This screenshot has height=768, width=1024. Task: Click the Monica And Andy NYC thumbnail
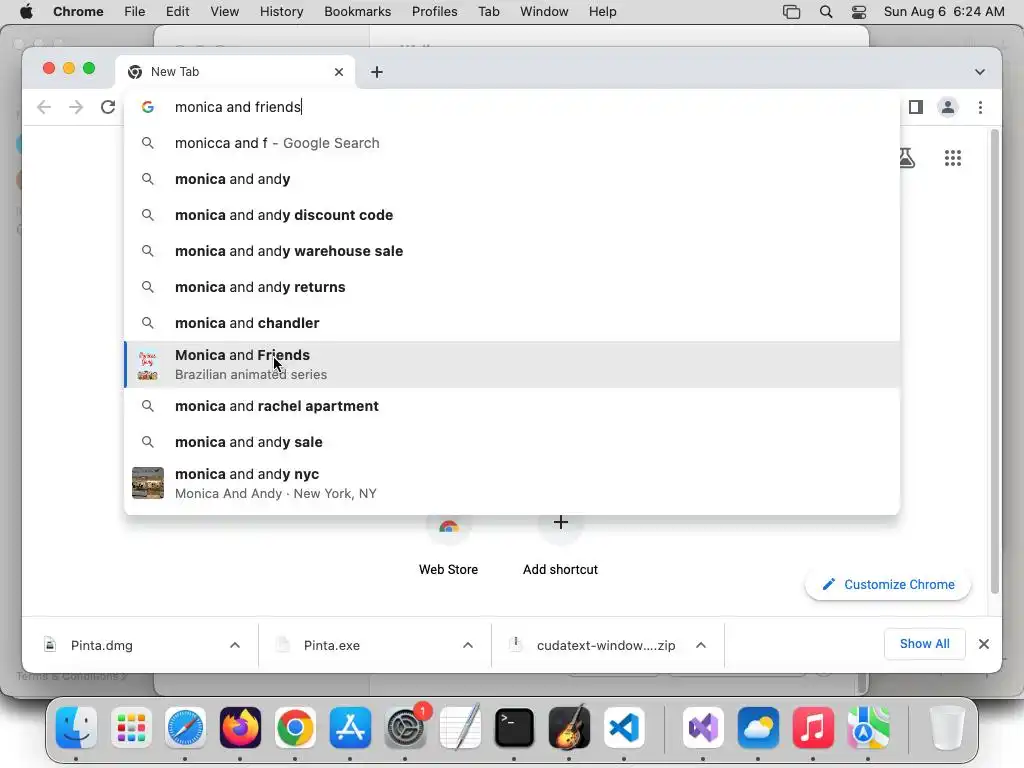(x=148, y=483)
